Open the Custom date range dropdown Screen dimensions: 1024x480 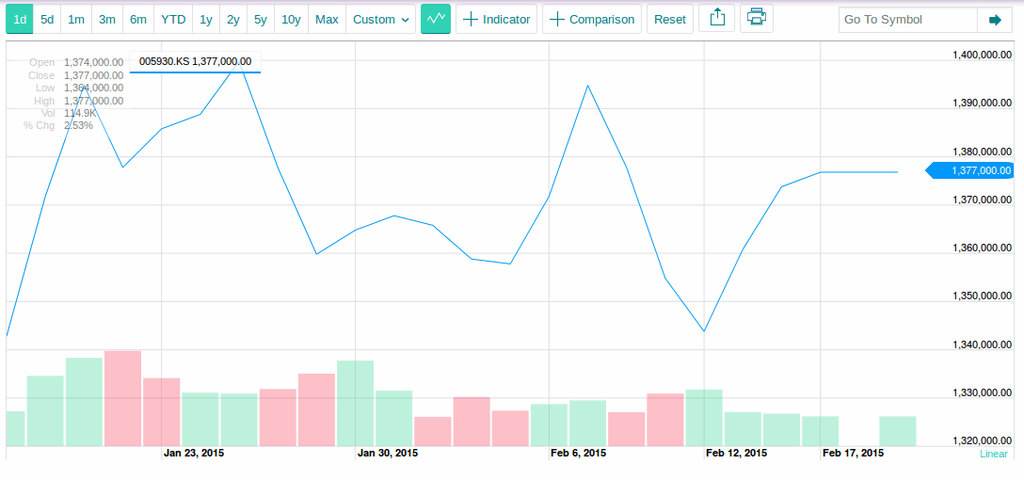pos(381,19)
